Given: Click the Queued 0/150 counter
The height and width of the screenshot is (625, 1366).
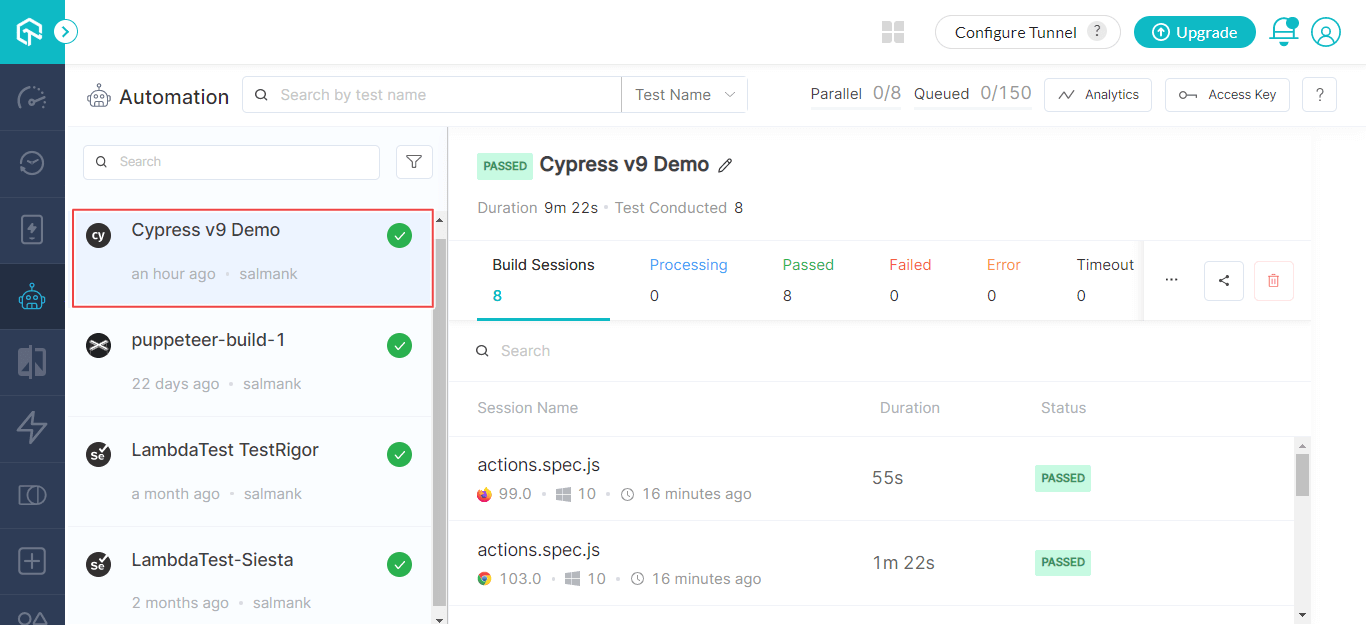Looking at the screenshot, I should coord(973,94).
